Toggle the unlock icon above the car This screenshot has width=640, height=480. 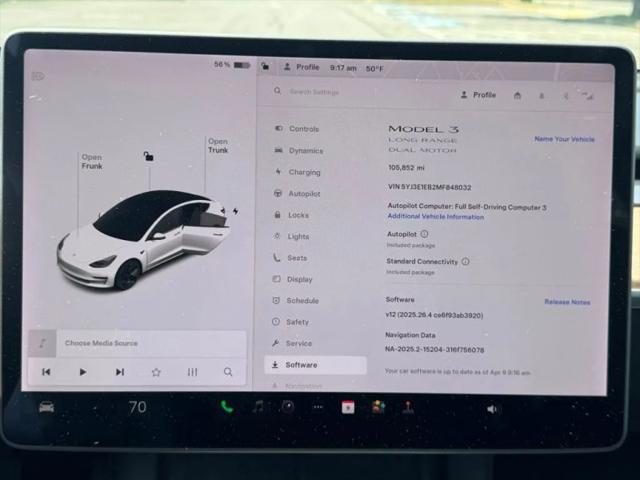pos(149,156)
